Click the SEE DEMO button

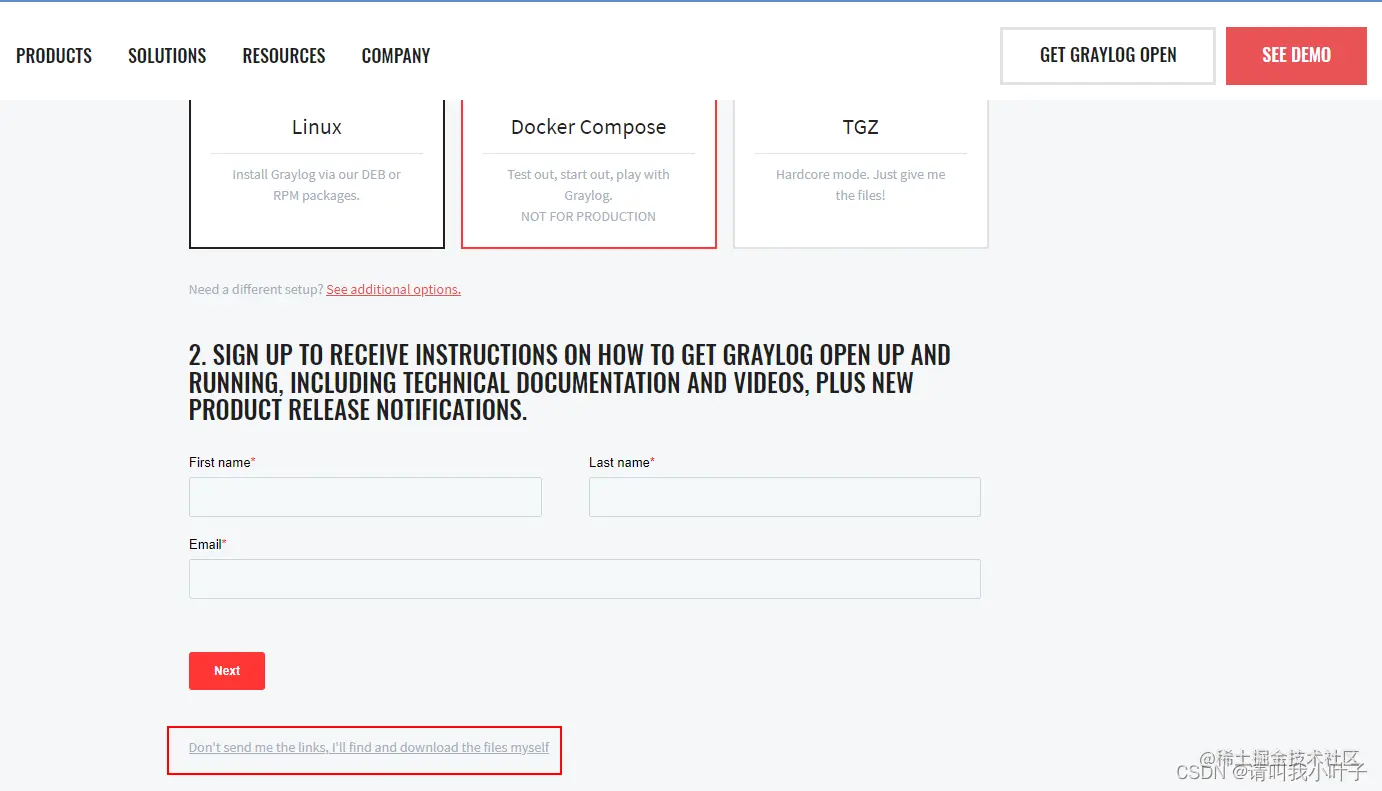point(1296,56)
